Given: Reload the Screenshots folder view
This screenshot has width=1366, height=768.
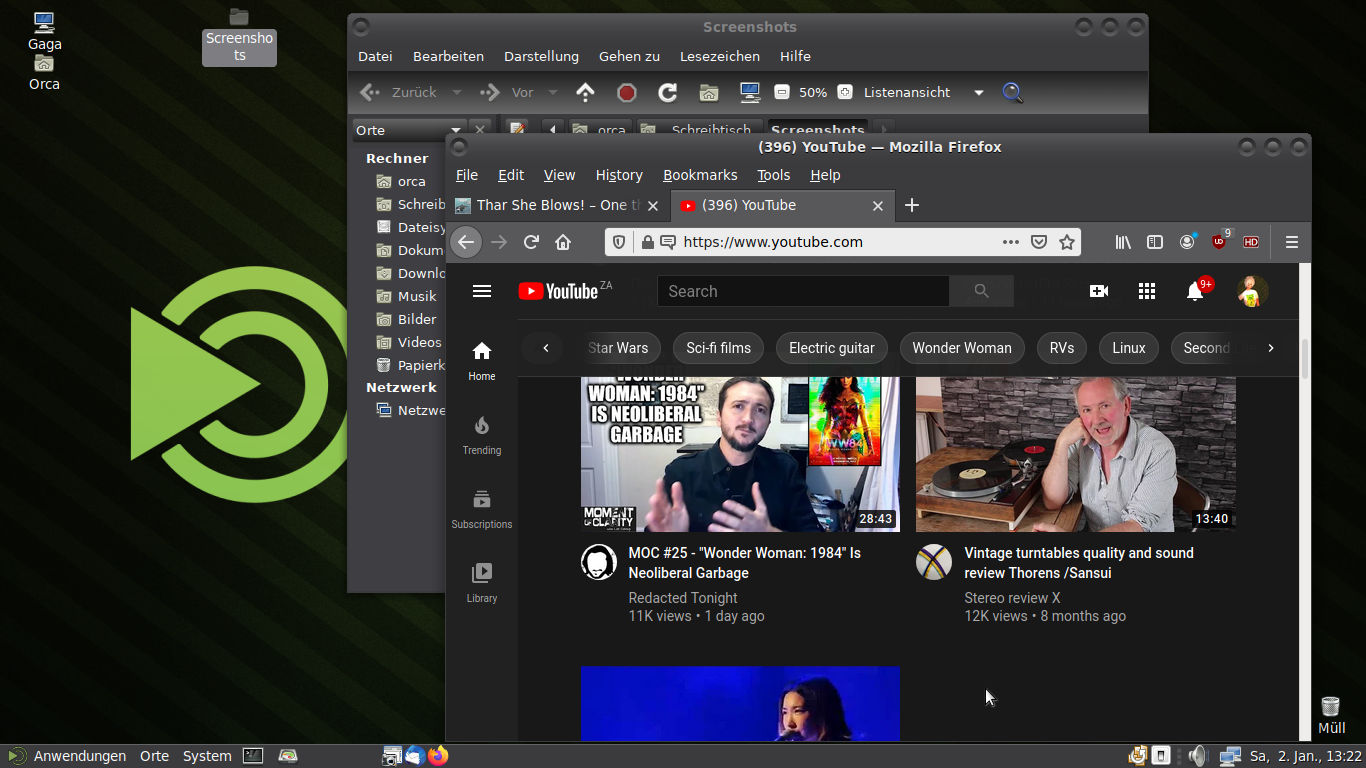Looking at the screenshot, I should [668, 92].
